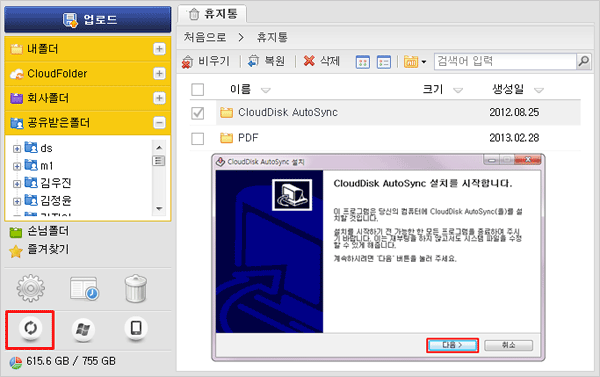This screenshot has height=377, width=600.
Task: Open the Windows client download icon
Action: pos(83,329)
